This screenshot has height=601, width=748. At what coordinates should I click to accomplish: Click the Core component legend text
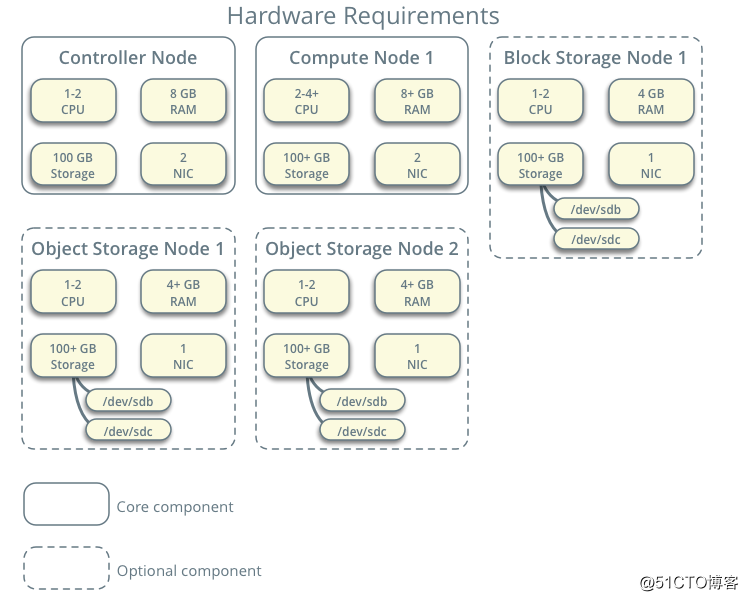pos(175,507)
